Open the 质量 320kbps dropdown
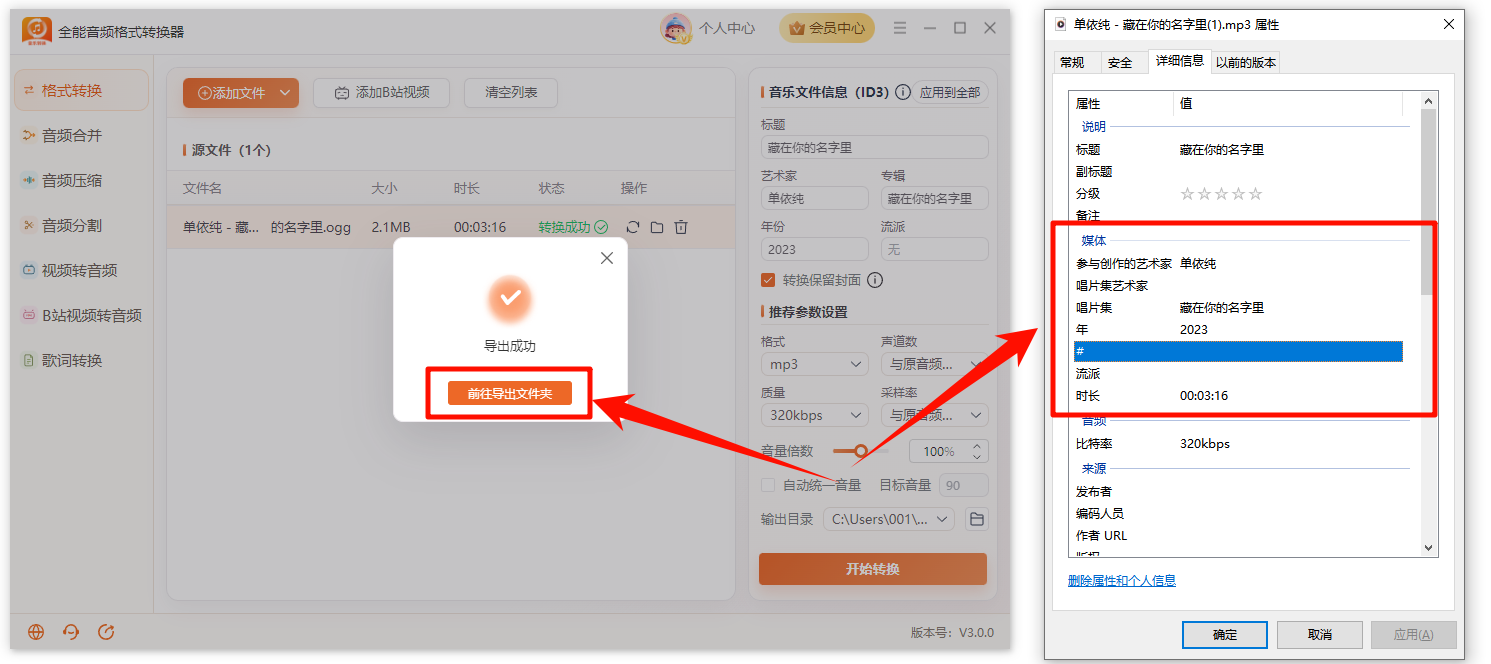The width and height of the screenshot is (1491, 664). (814, 414)
